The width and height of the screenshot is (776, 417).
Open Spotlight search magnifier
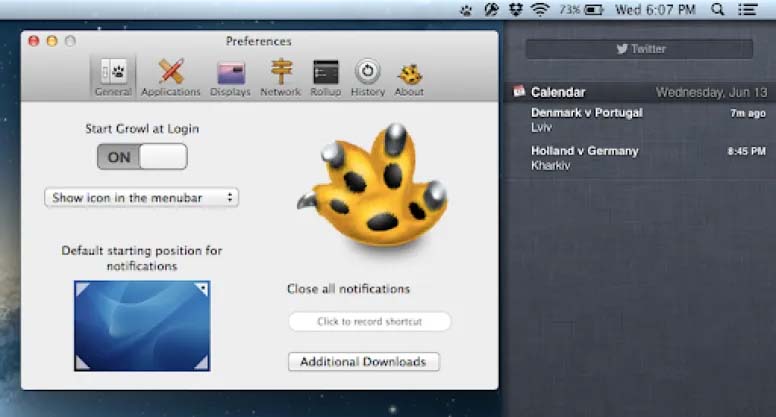(x=718, y=9)
